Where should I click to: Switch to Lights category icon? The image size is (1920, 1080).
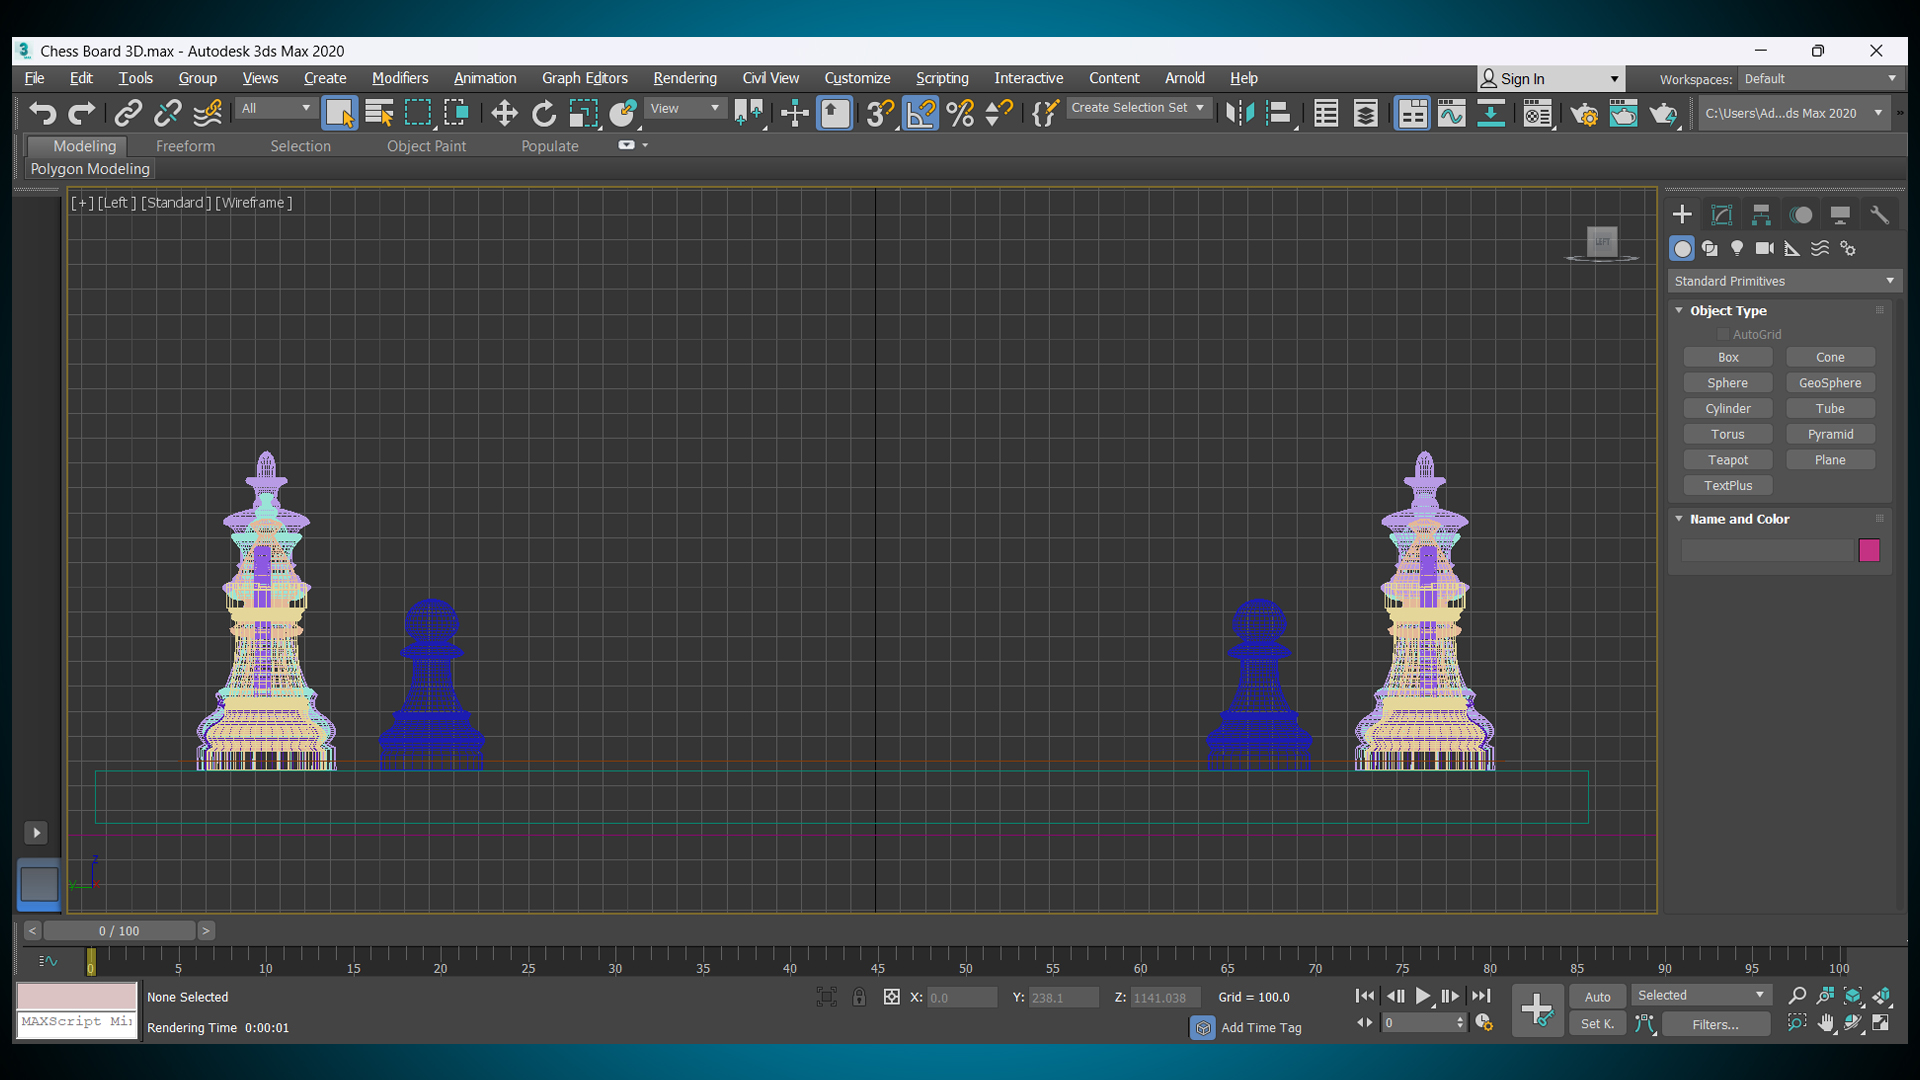click(x=1737, y=248)
